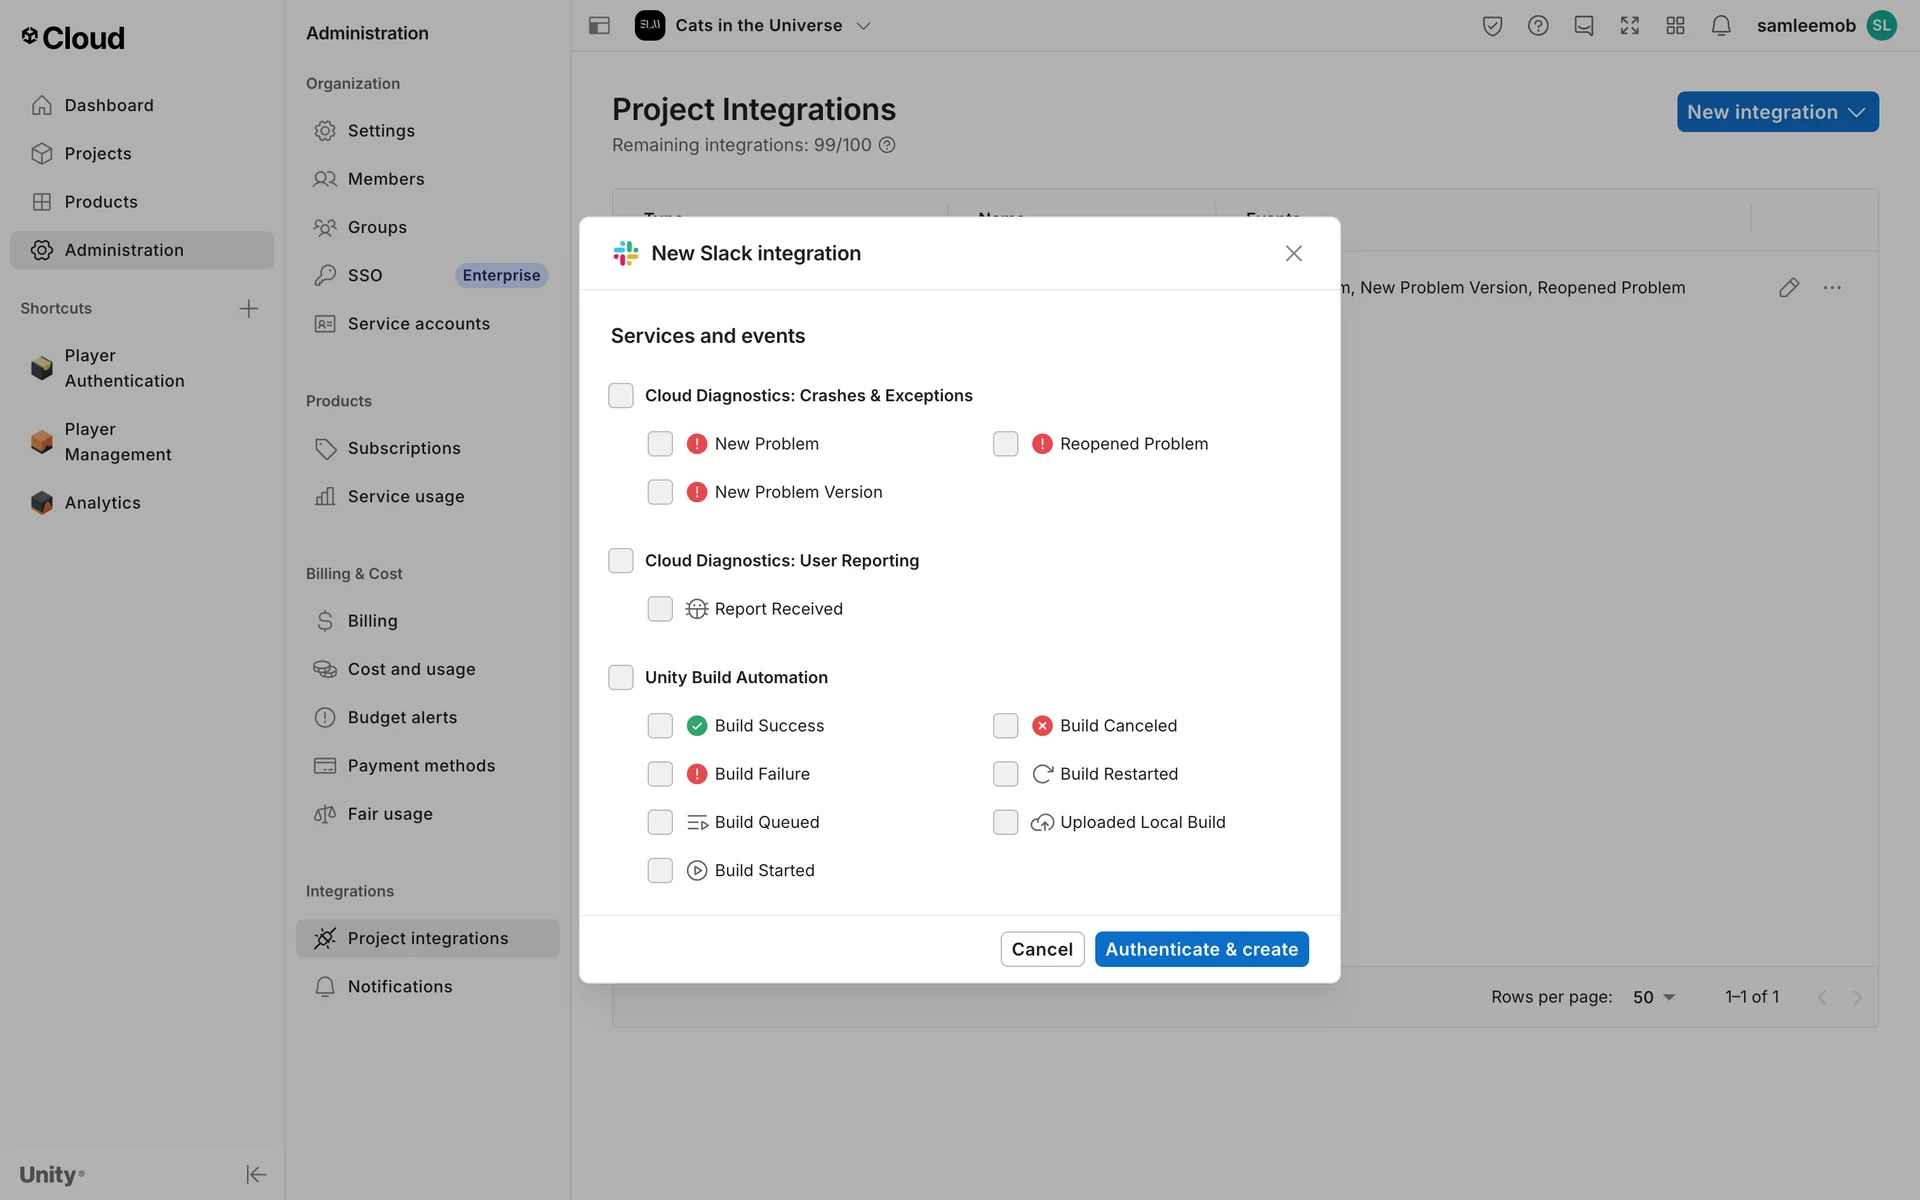Open Service accounts in Administration menu
Screen dimensions: 1920x1200
418,324
